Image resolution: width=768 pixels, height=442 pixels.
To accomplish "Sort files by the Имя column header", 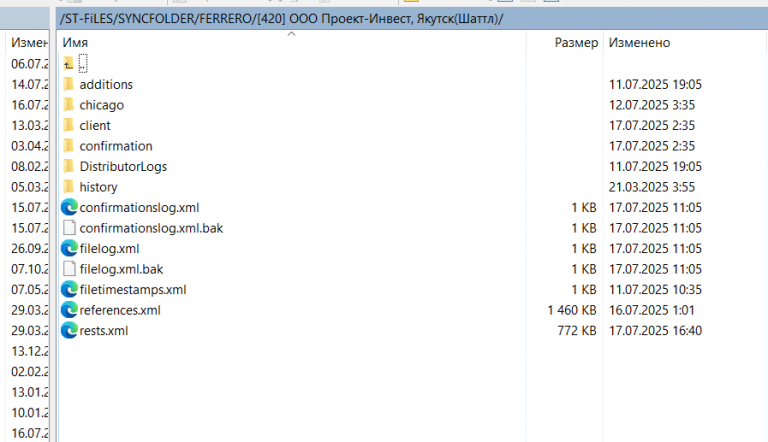I will point(75,43).
